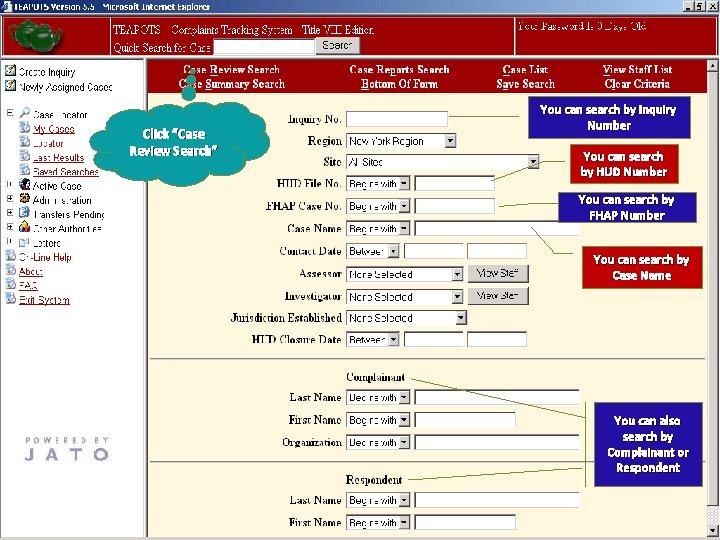Open the Case List
The width and height of the screenshot is (720, 540).
tap(525, 69)
